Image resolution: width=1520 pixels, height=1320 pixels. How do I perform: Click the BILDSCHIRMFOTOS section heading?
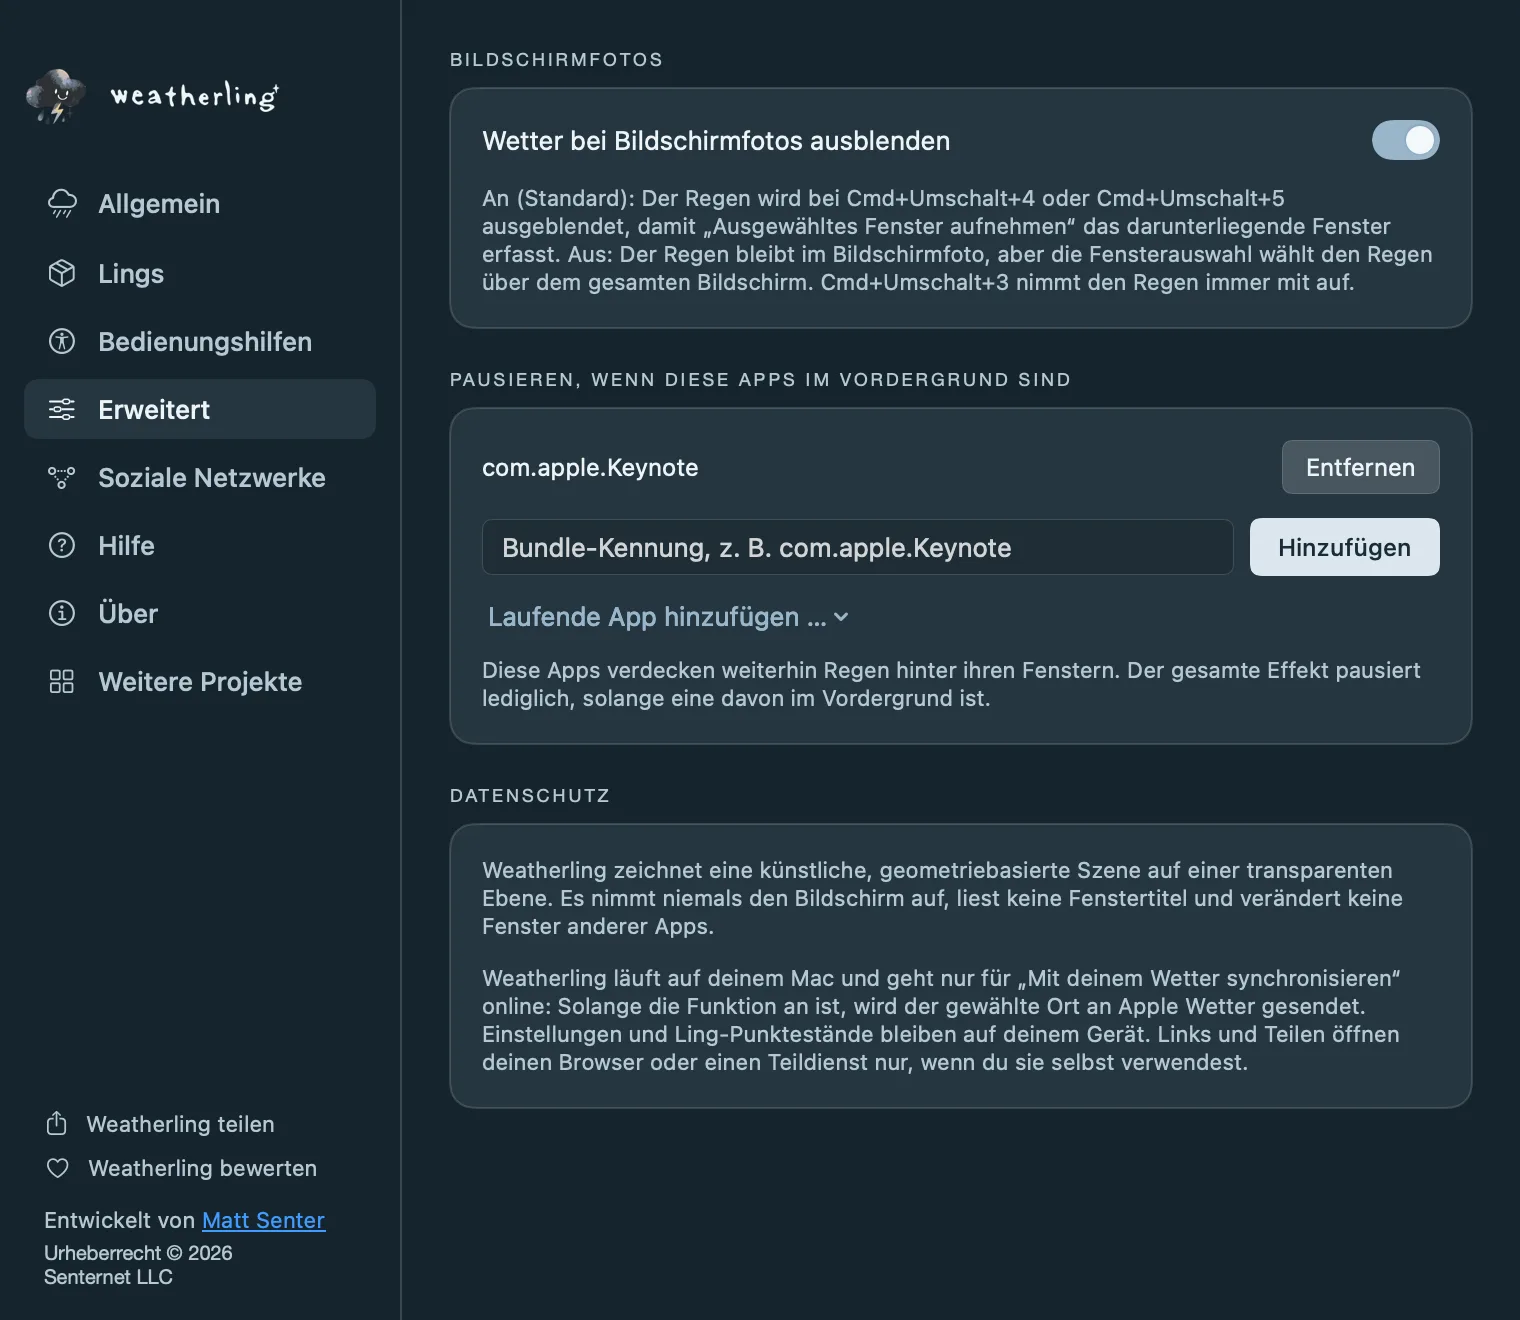point(556,59)
